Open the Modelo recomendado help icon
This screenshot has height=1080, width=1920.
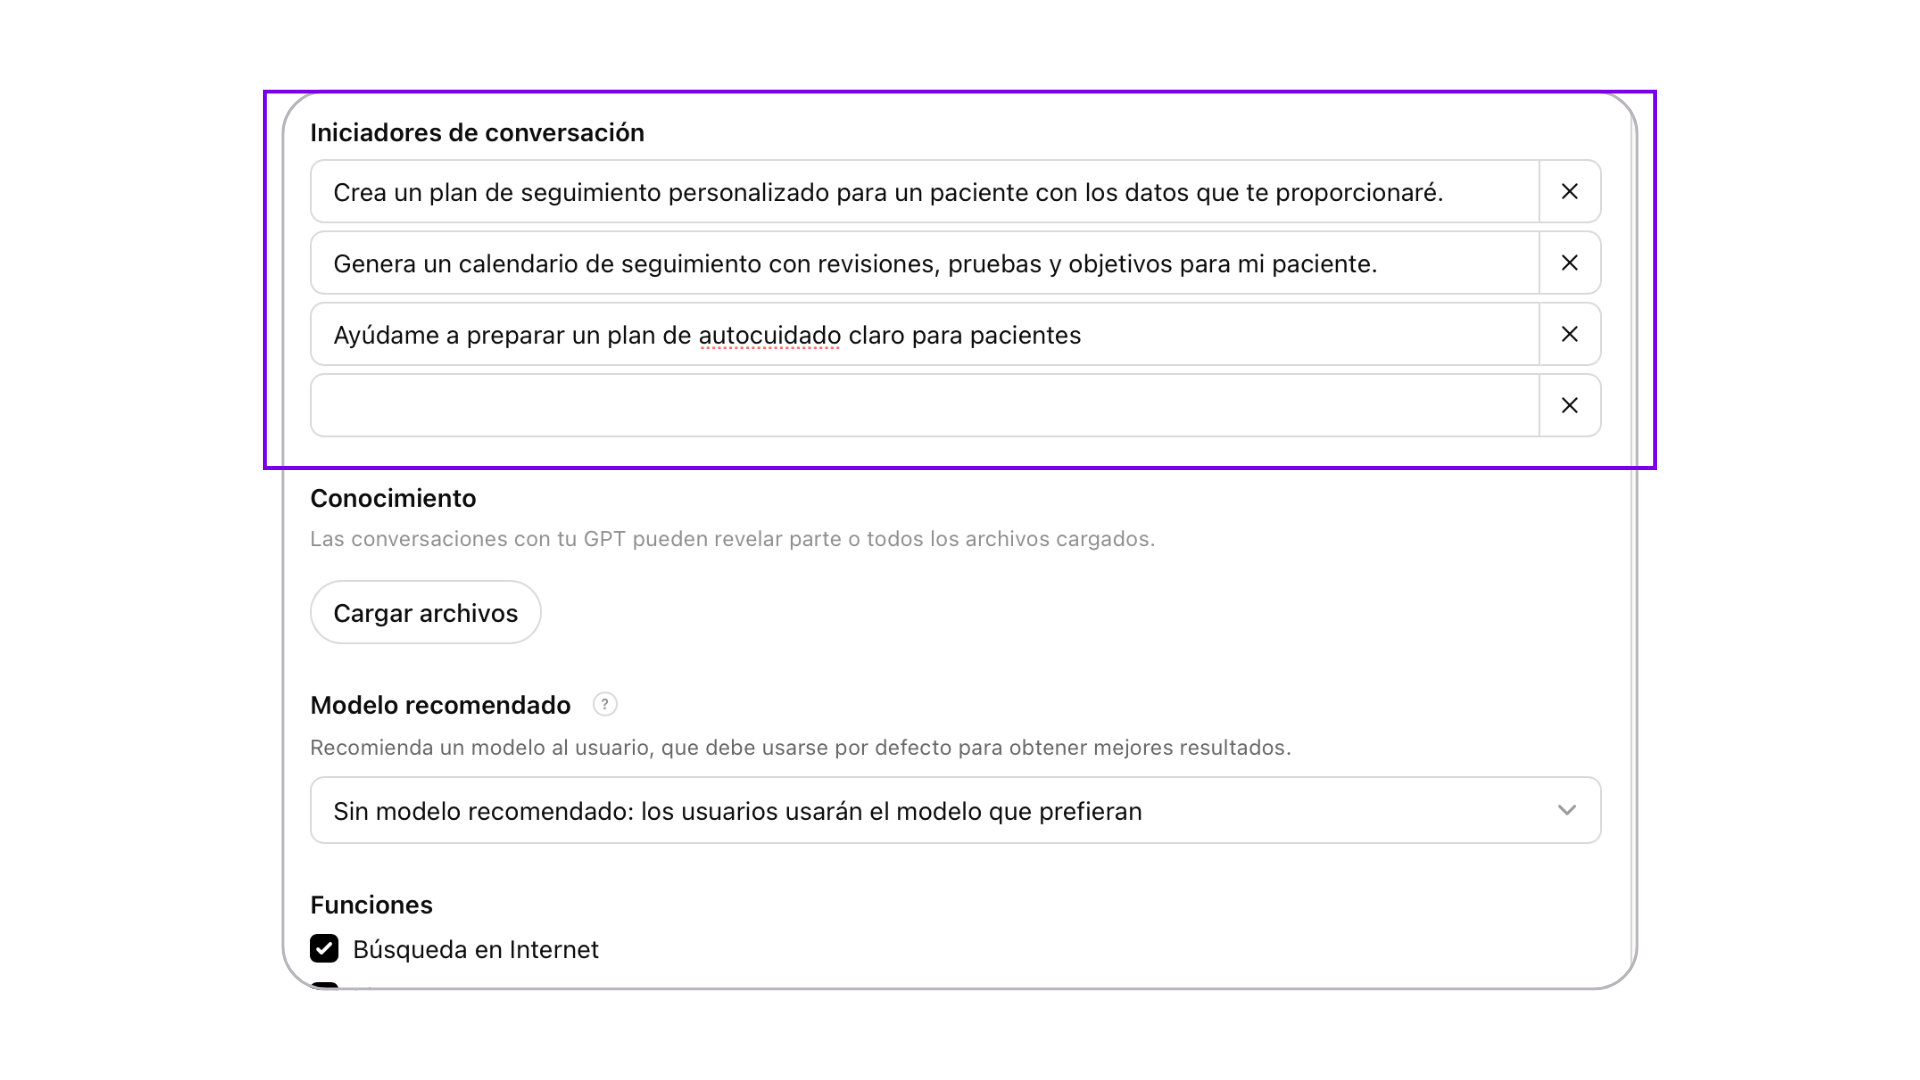click(x=604, y=704)
